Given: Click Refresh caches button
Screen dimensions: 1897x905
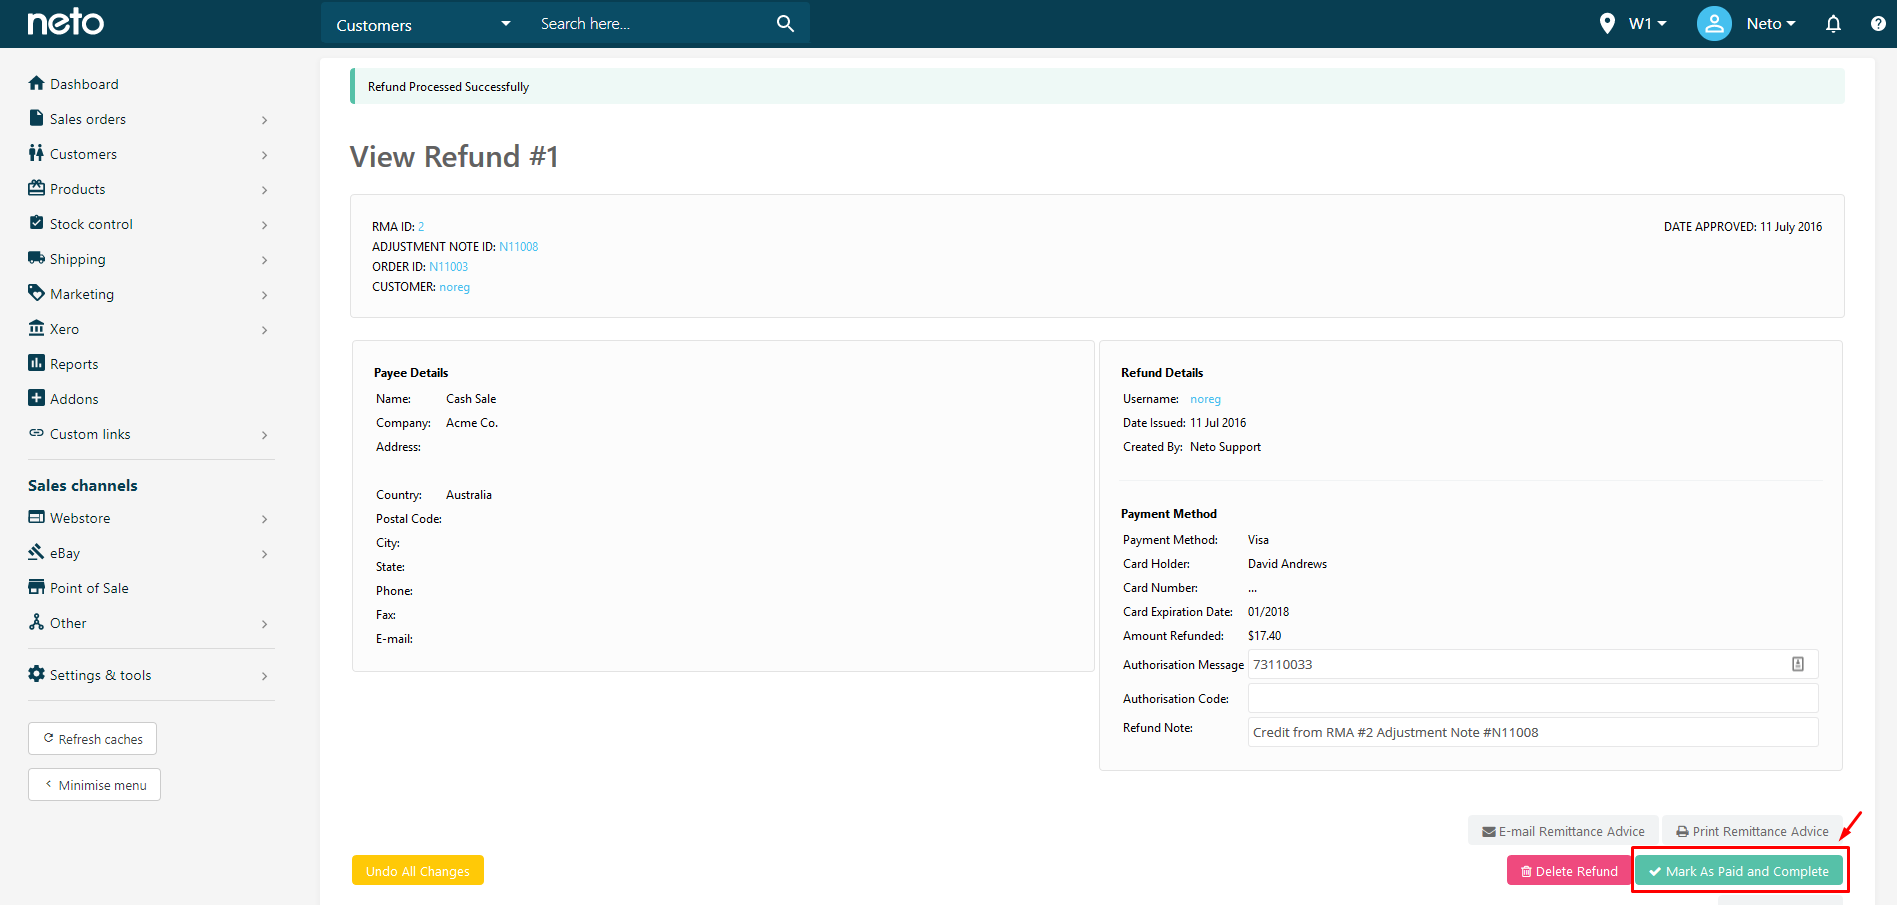Looking at the screenshot, I should coord(93,739).
